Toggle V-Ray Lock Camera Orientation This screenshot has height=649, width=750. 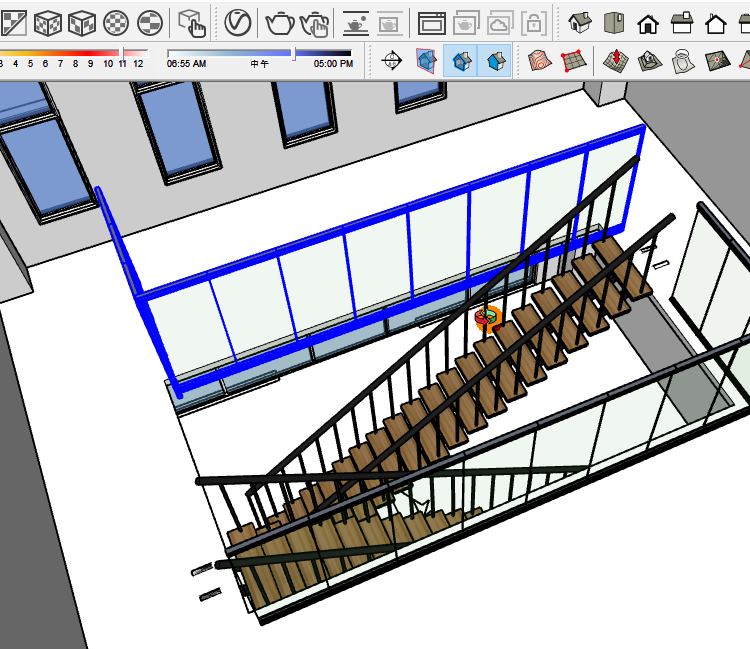[534, 23]
